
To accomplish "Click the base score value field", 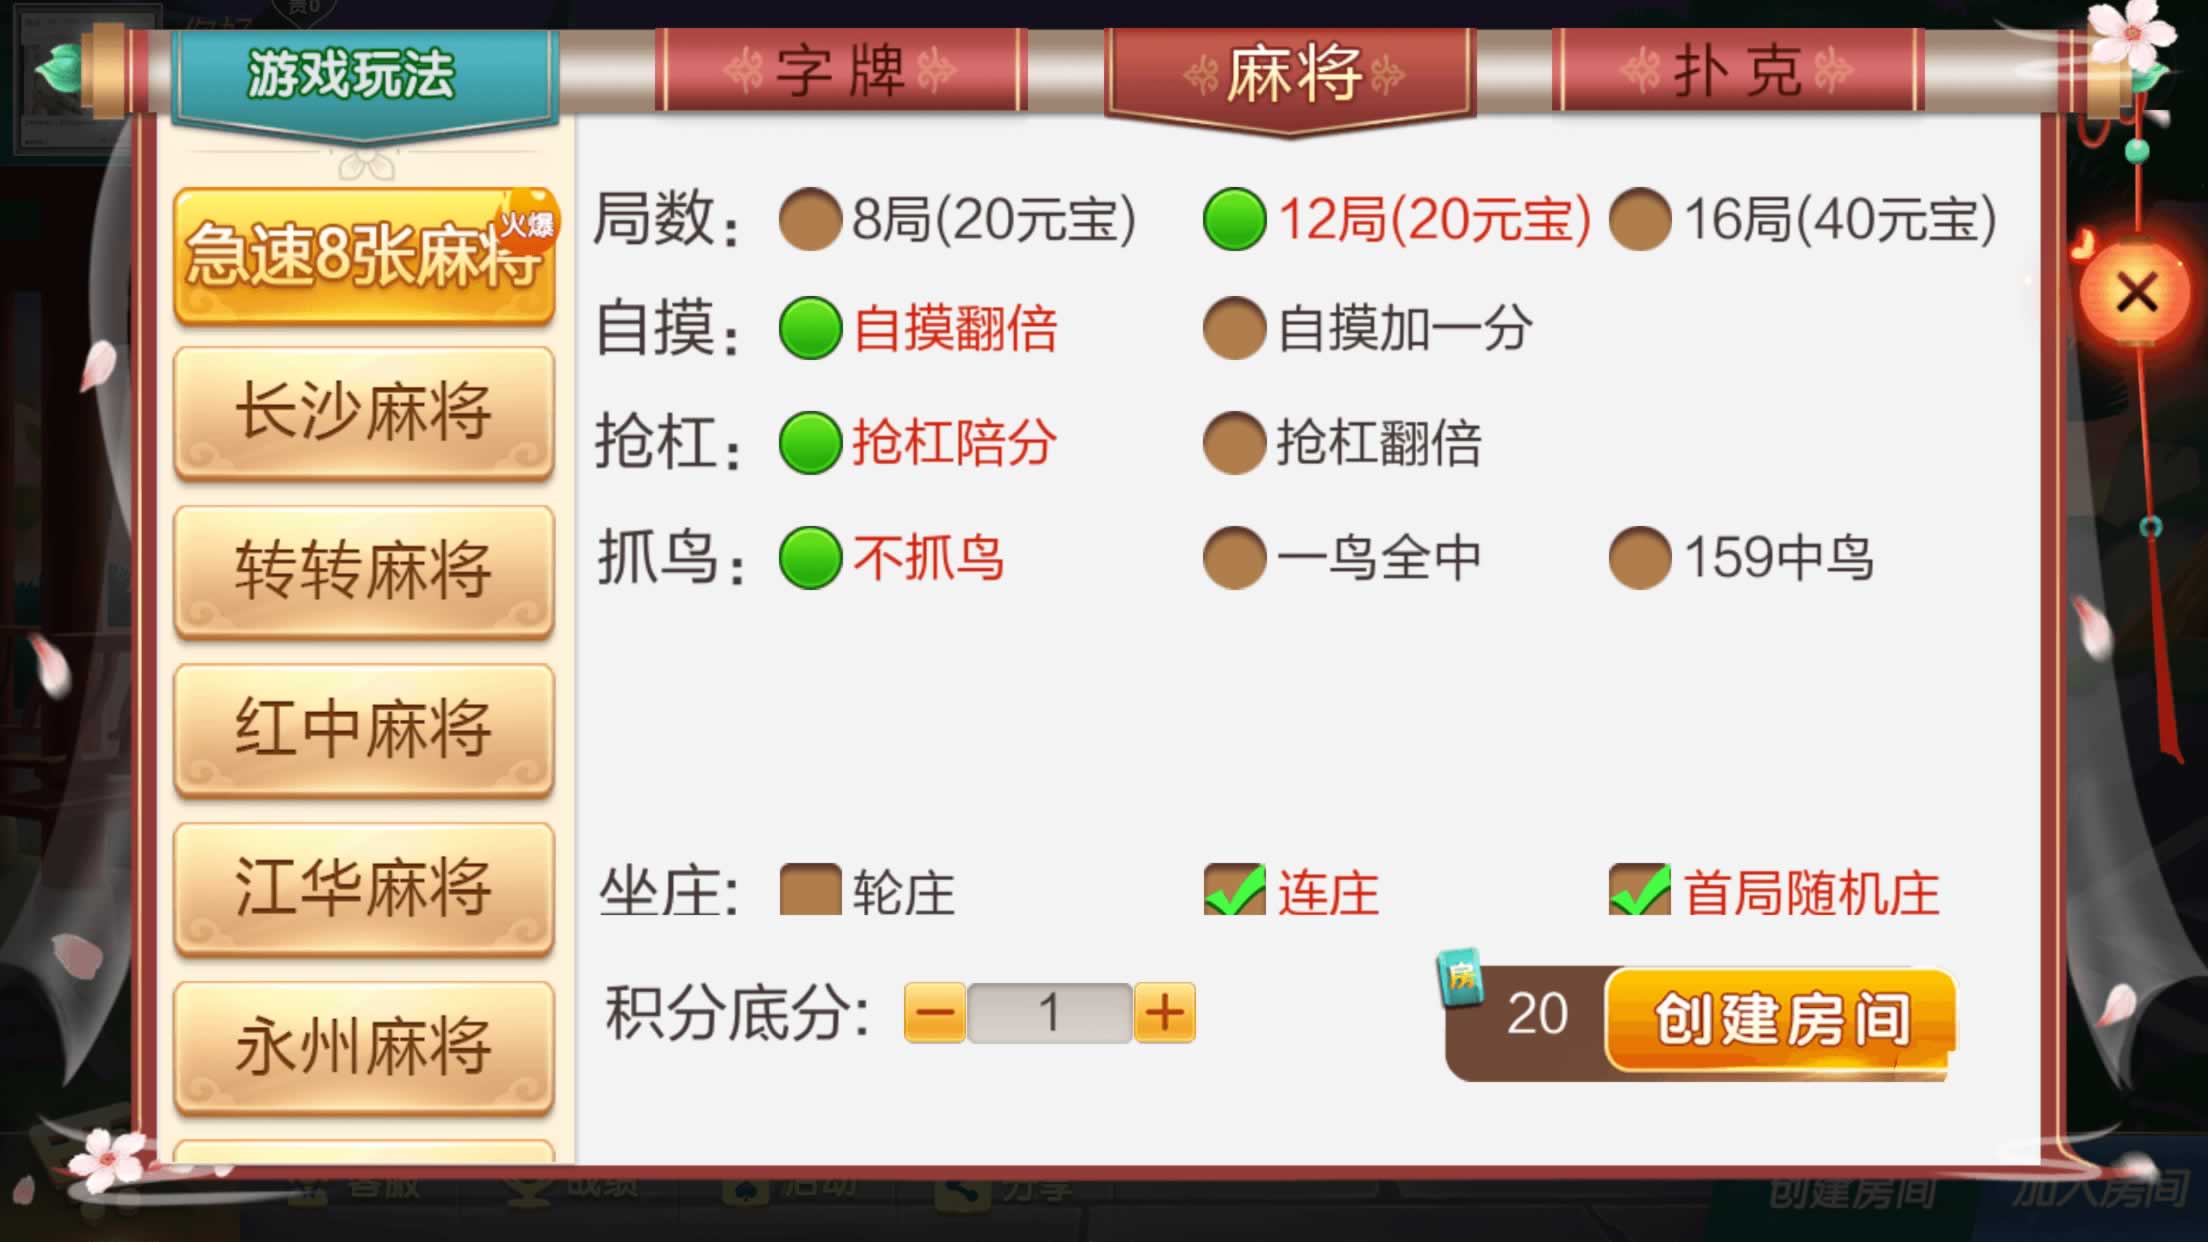I will pyautogui.click(x=1049, y=1012).
